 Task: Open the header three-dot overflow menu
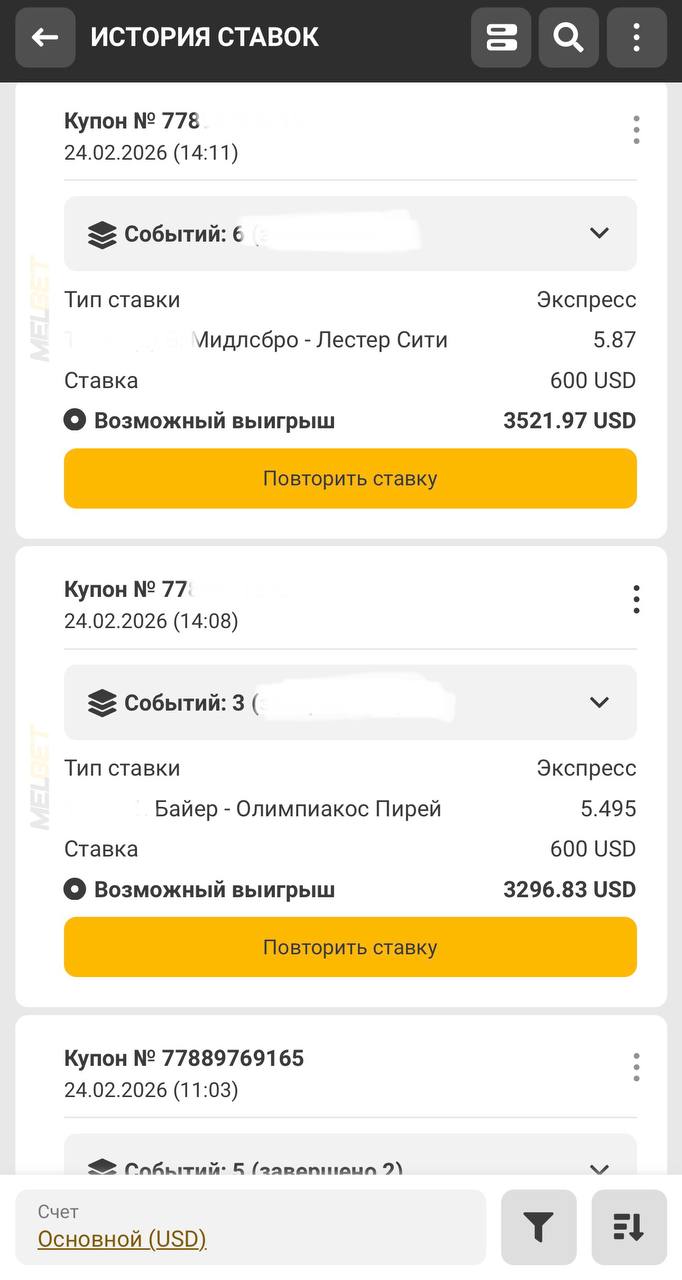[636, 38]
